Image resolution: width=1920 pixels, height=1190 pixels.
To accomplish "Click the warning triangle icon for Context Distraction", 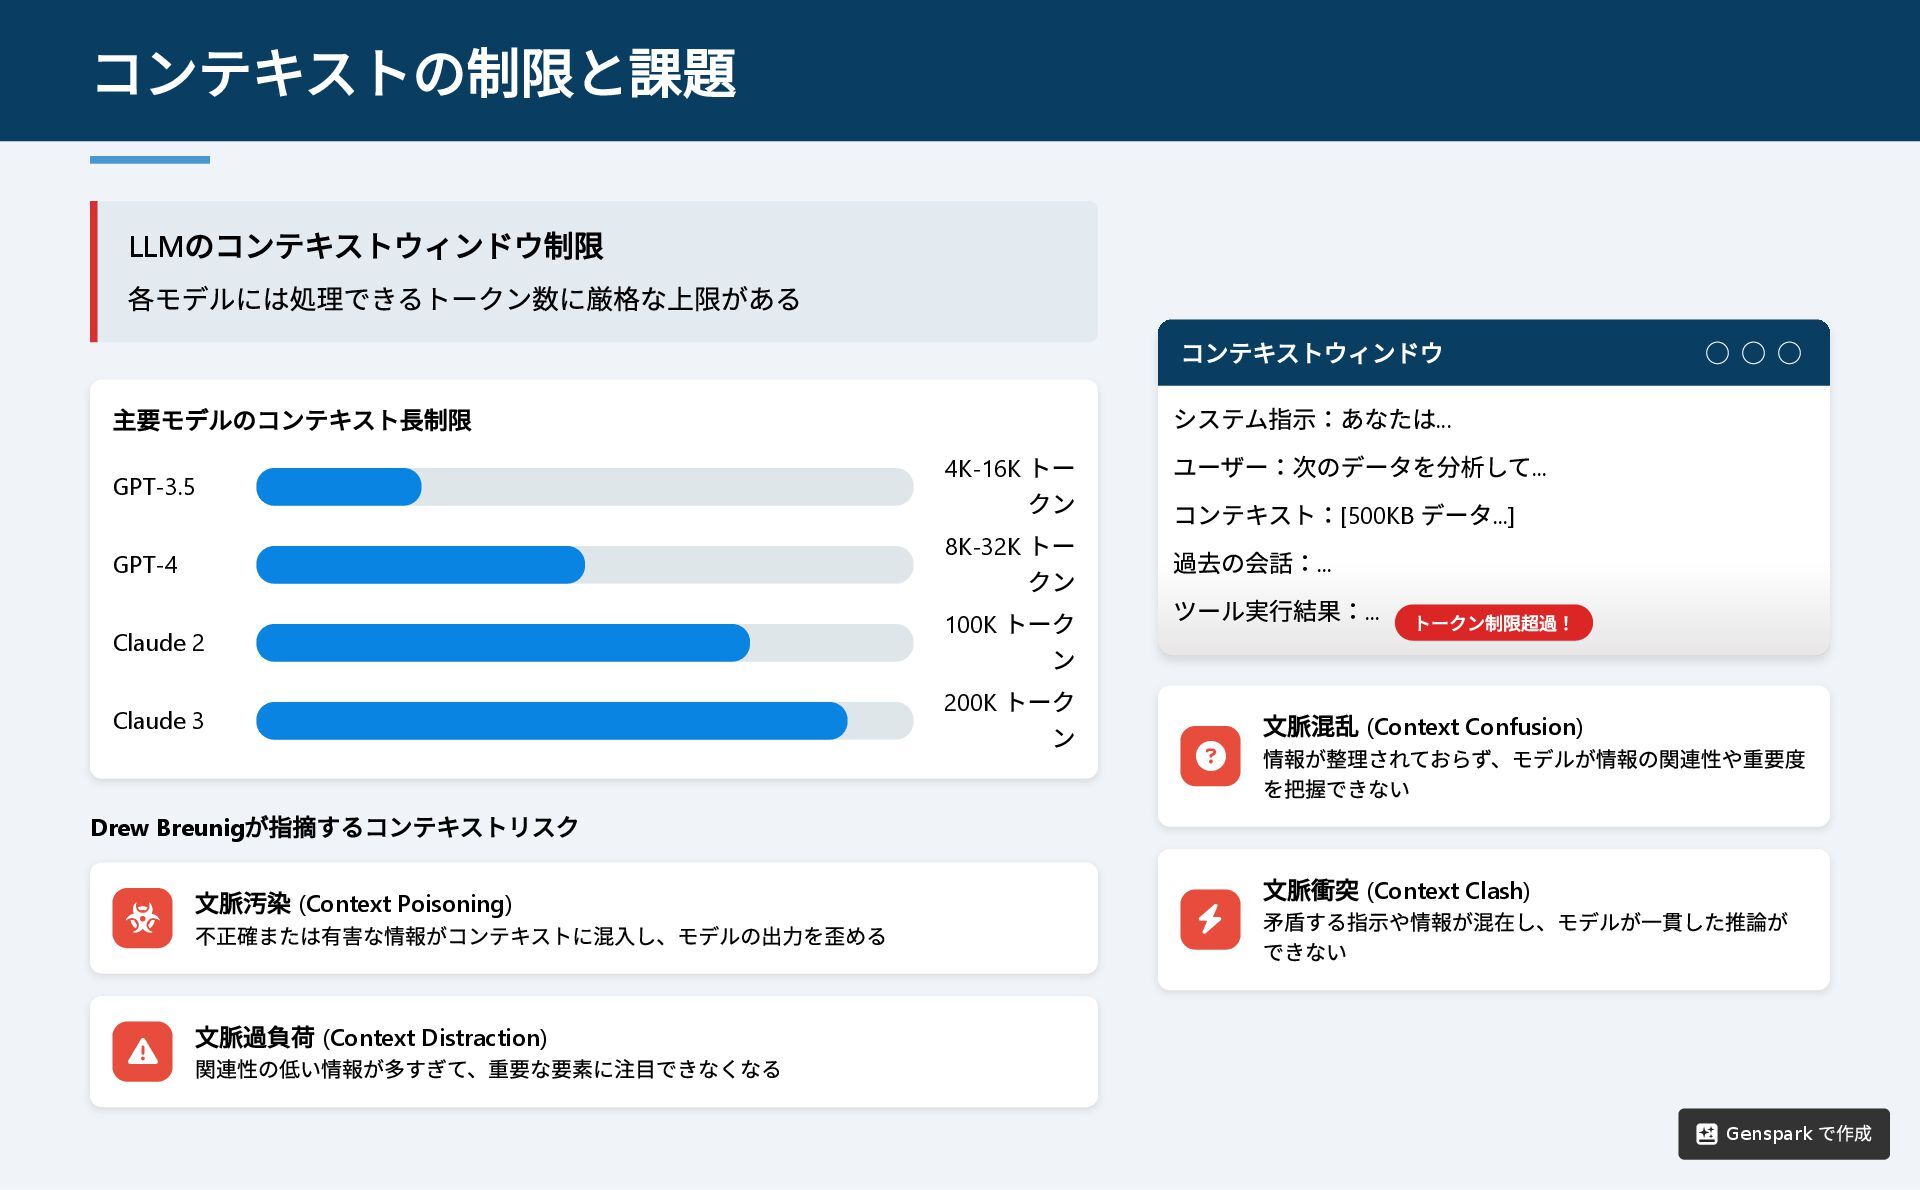I will pos(142,1051).
